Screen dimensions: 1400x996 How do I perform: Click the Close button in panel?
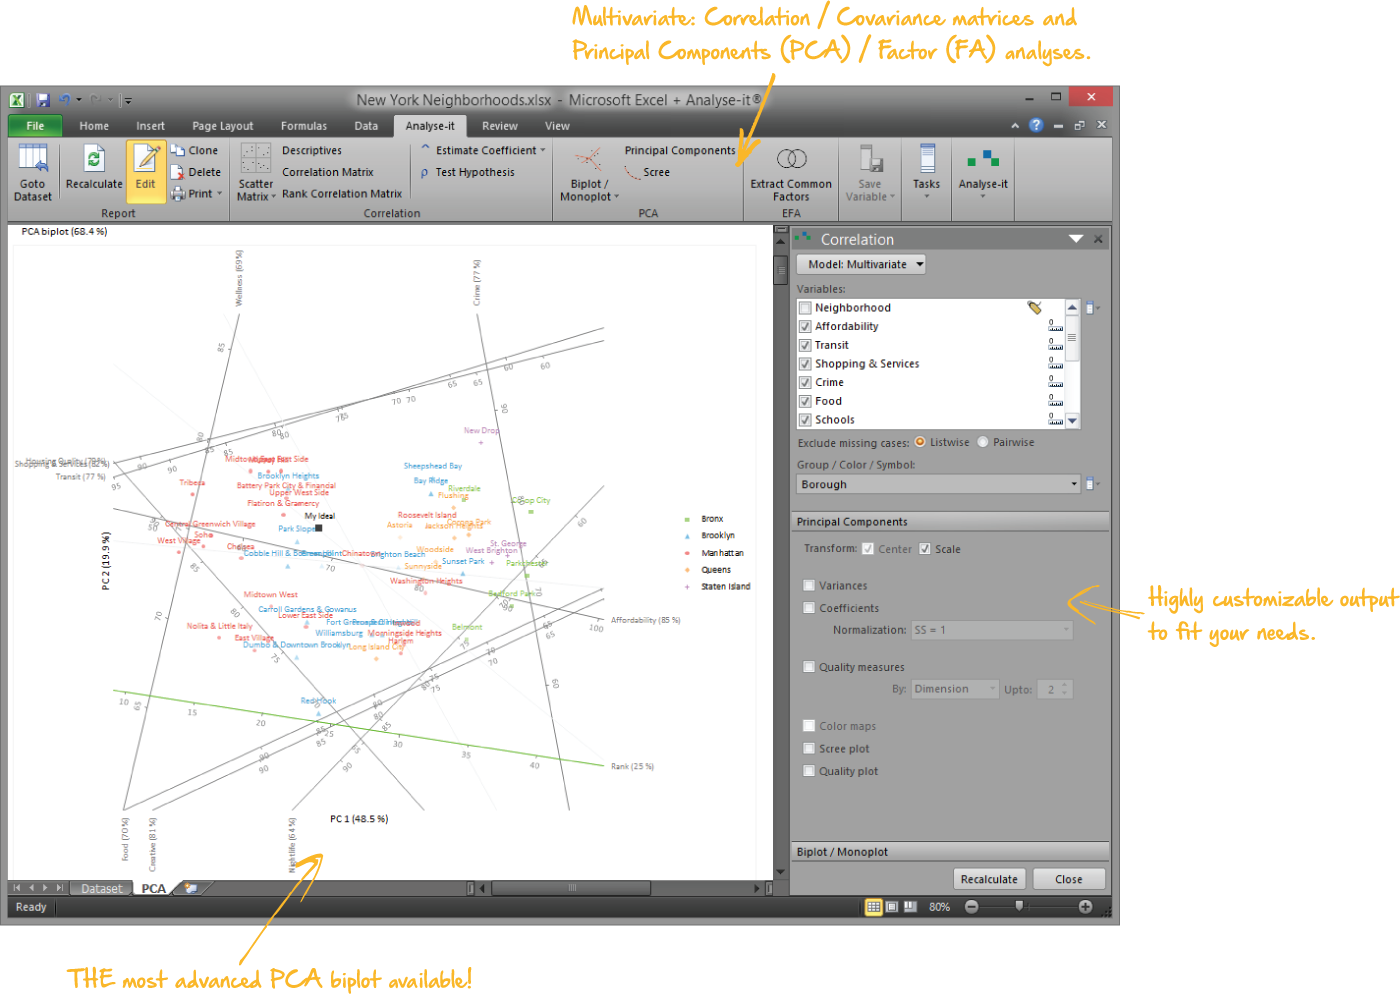[x=1068, y=879]
